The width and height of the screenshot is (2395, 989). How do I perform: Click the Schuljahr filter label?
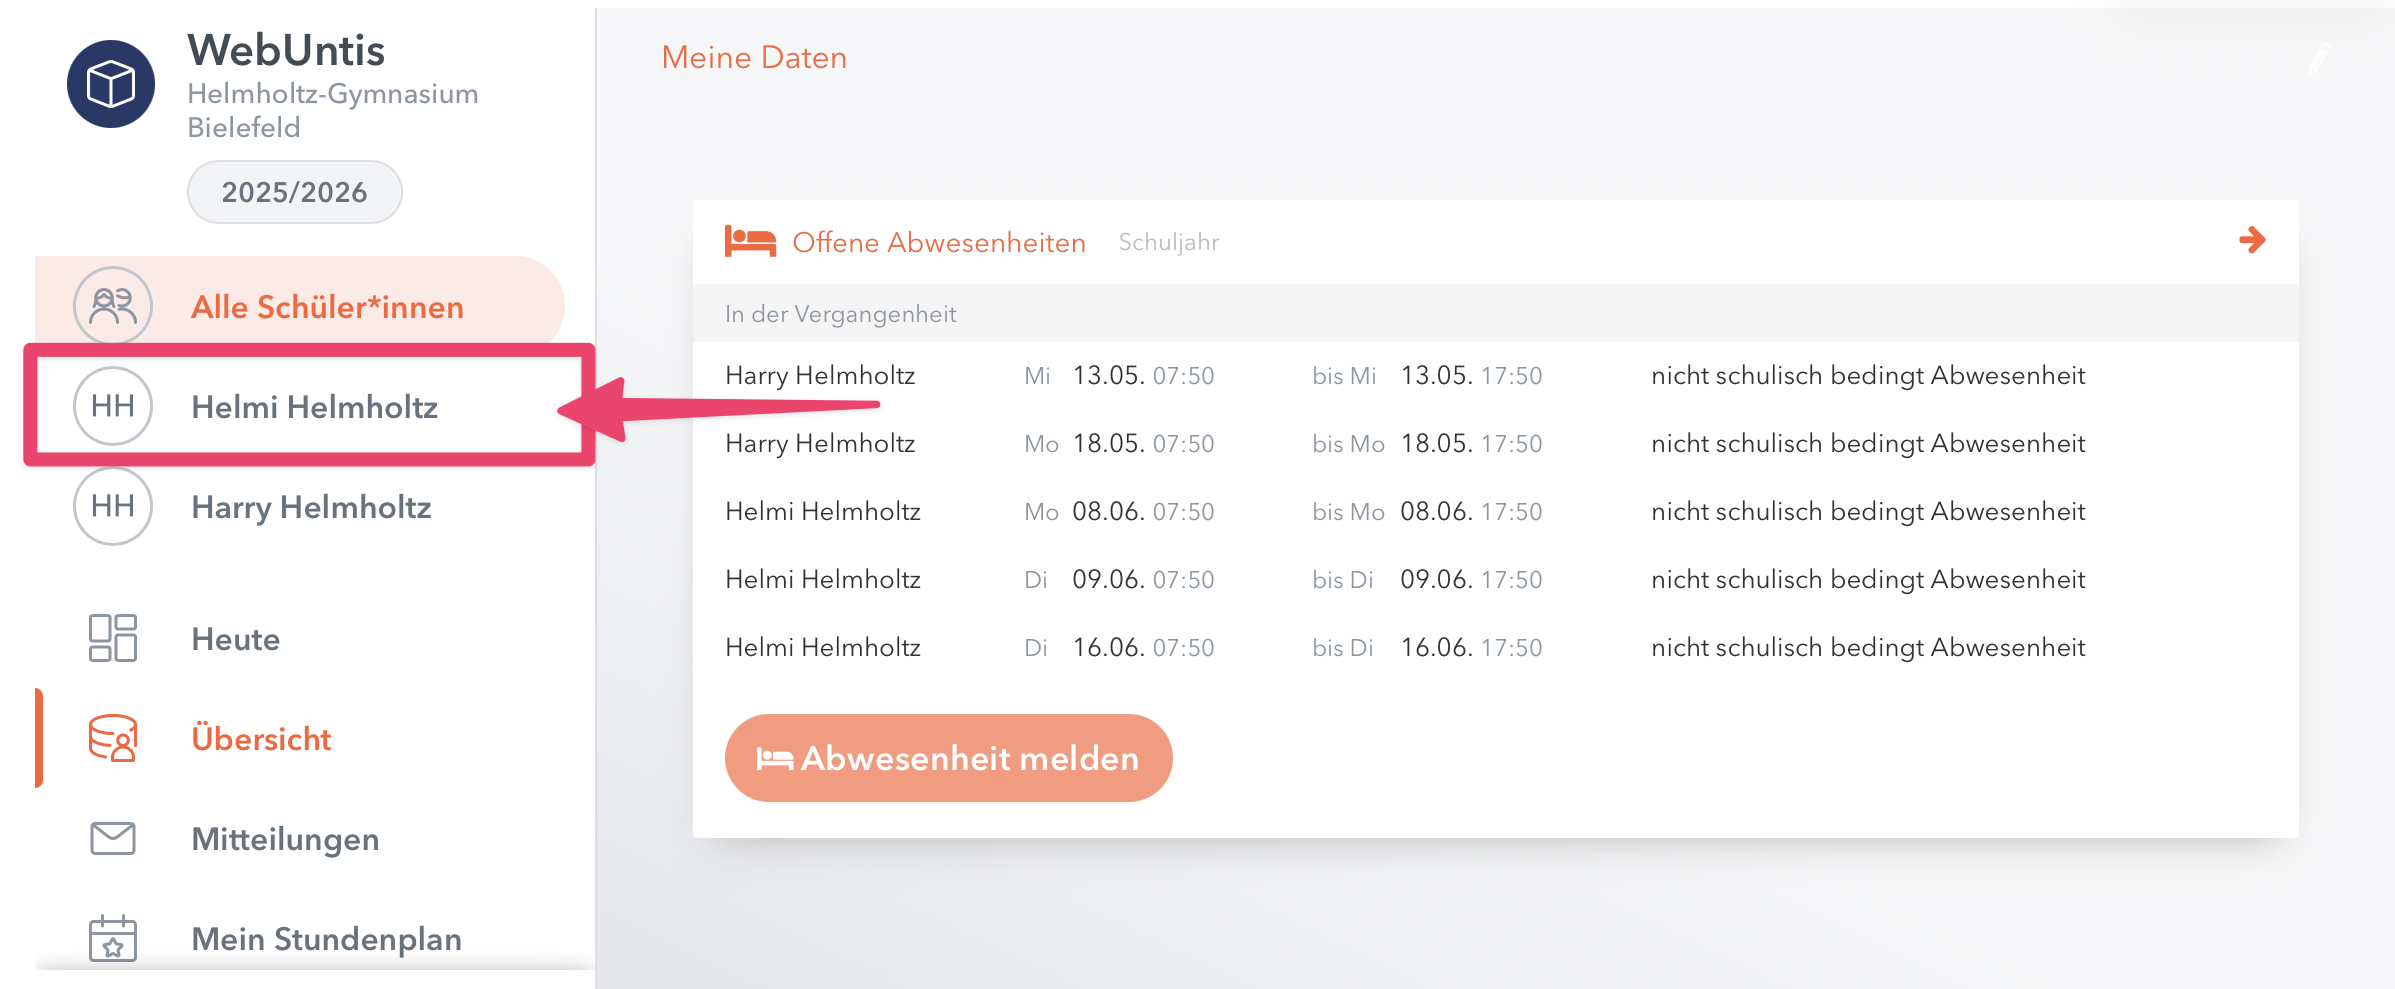coord(1169,242)
